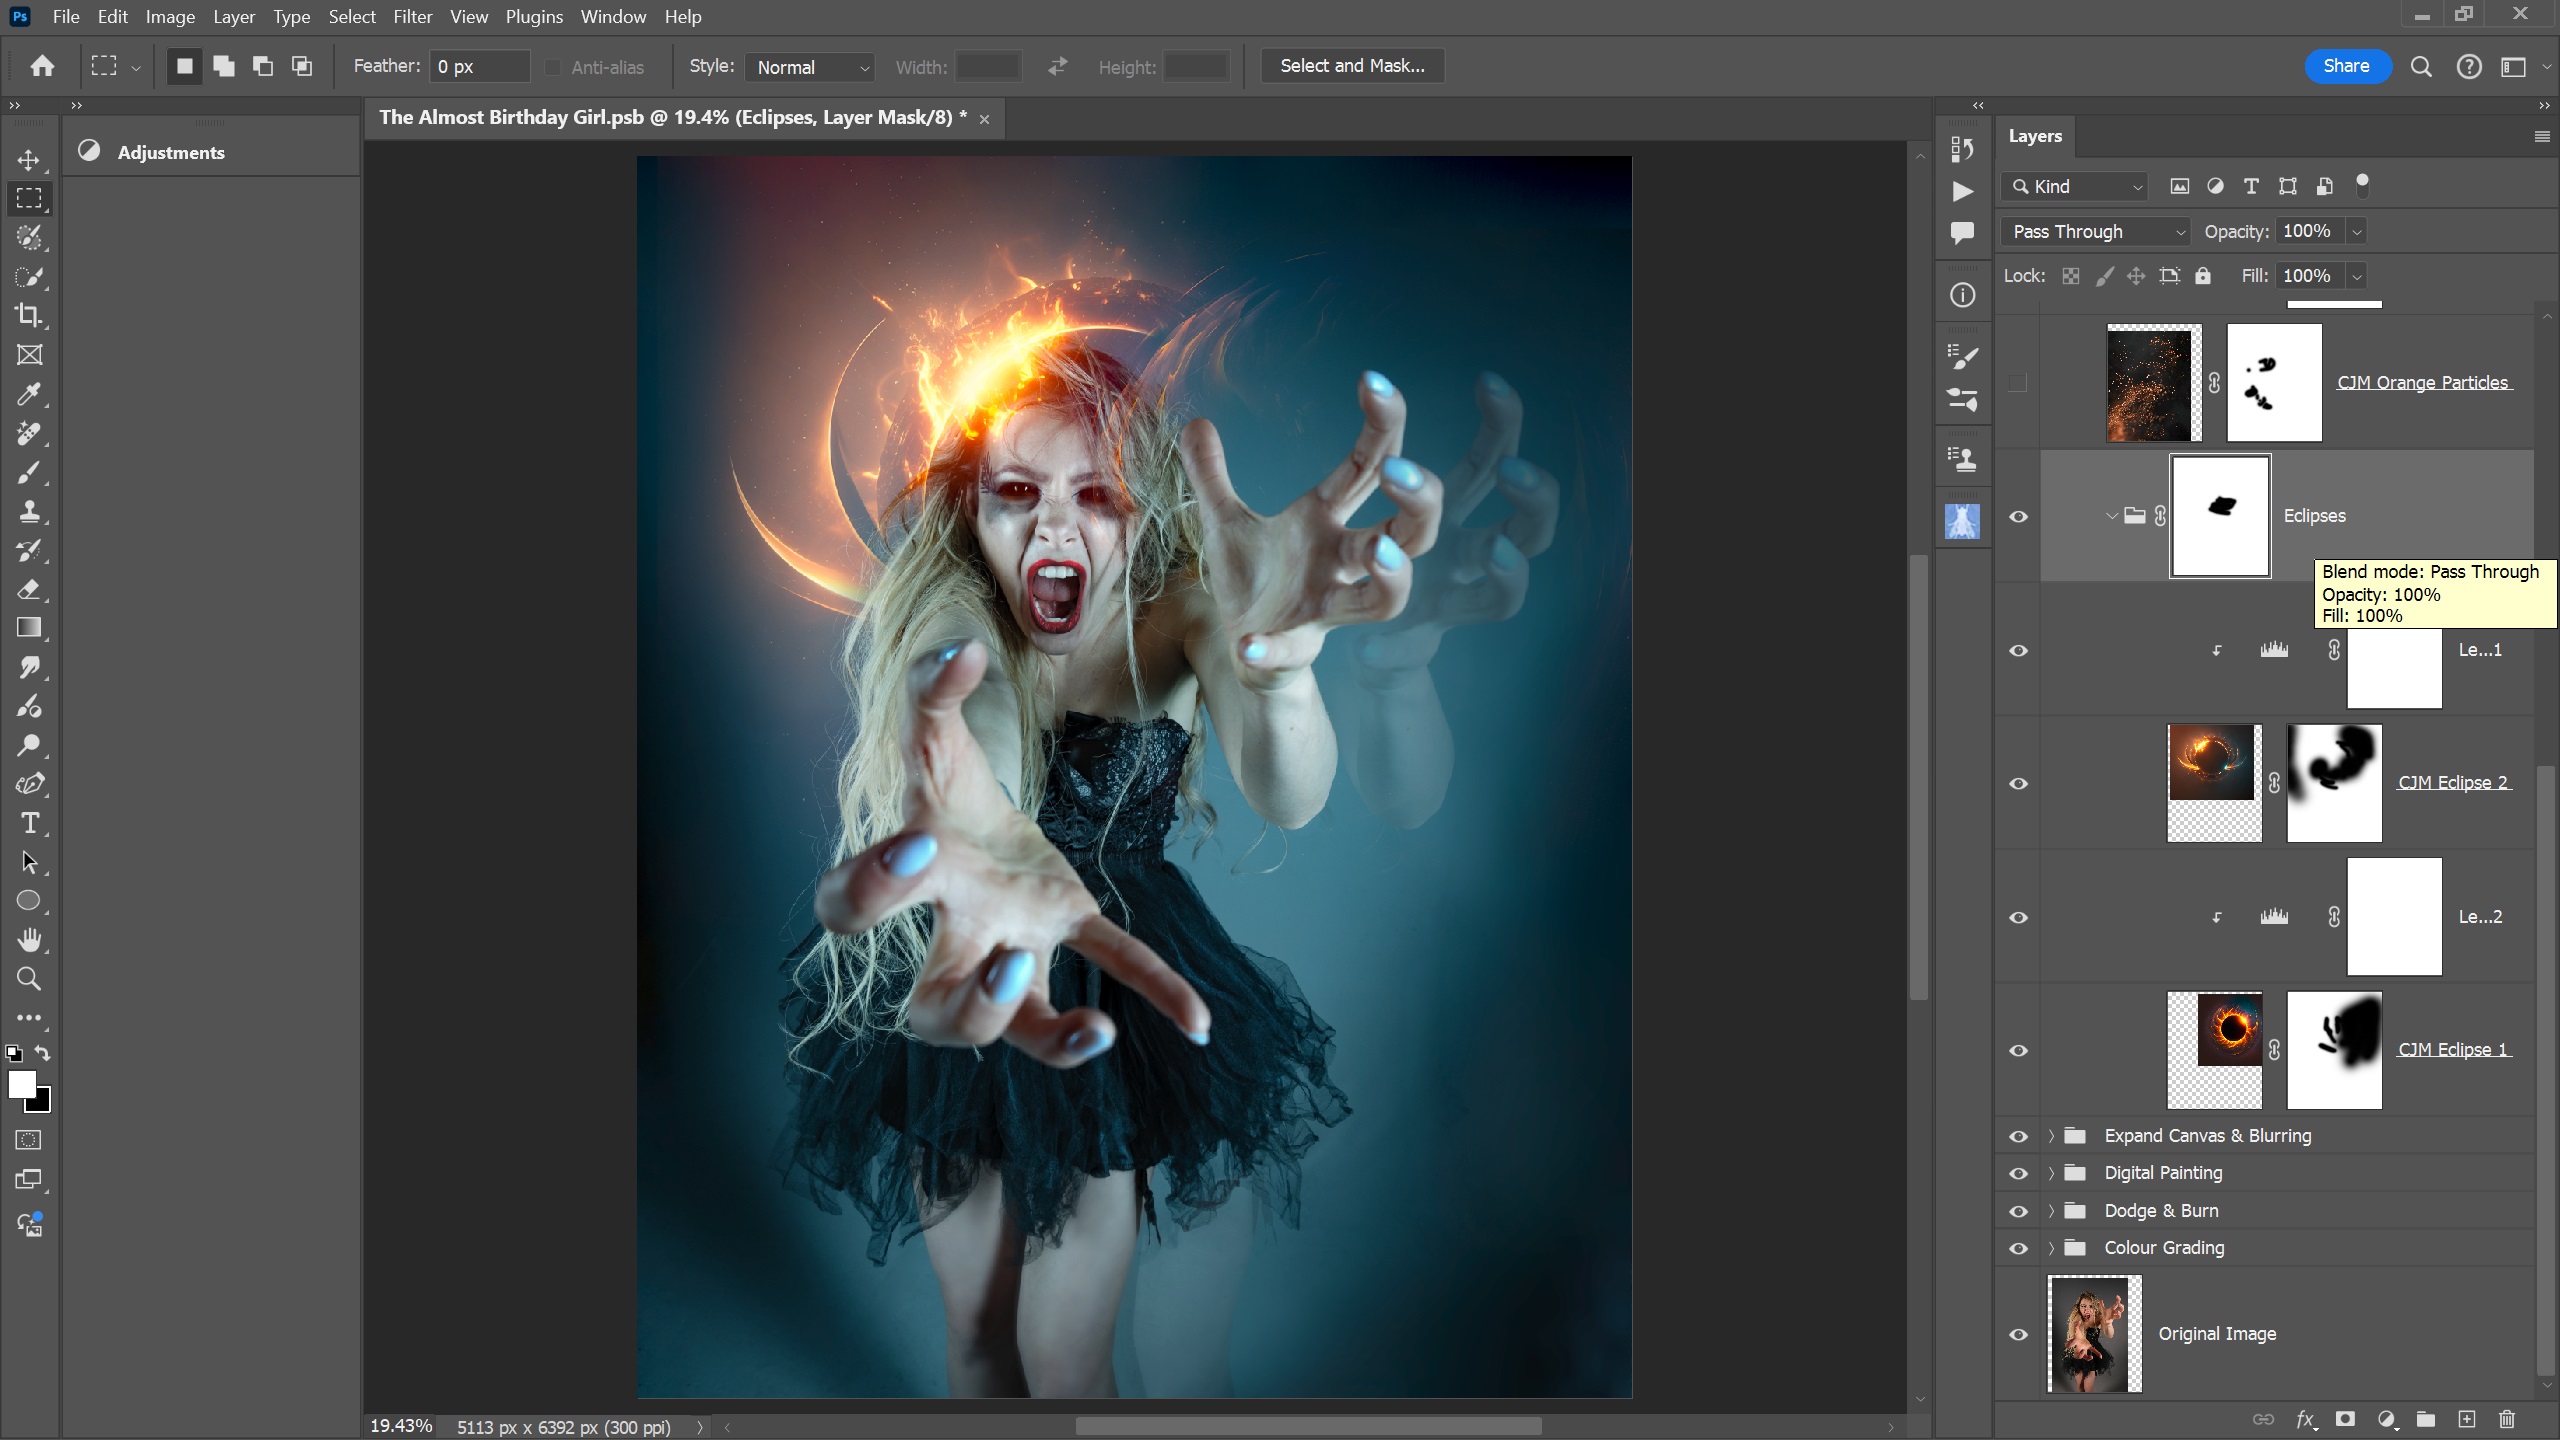Screen dimensions: 2560x1440
Task: Click the delete layer trash icon
Action: [x=2506, y=1419]
